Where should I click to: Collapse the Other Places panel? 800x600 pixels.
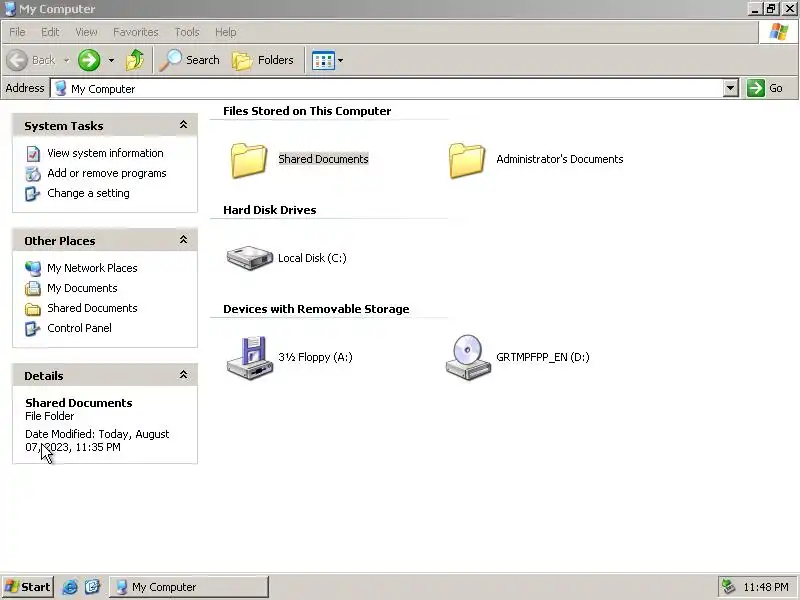point(183,239)
